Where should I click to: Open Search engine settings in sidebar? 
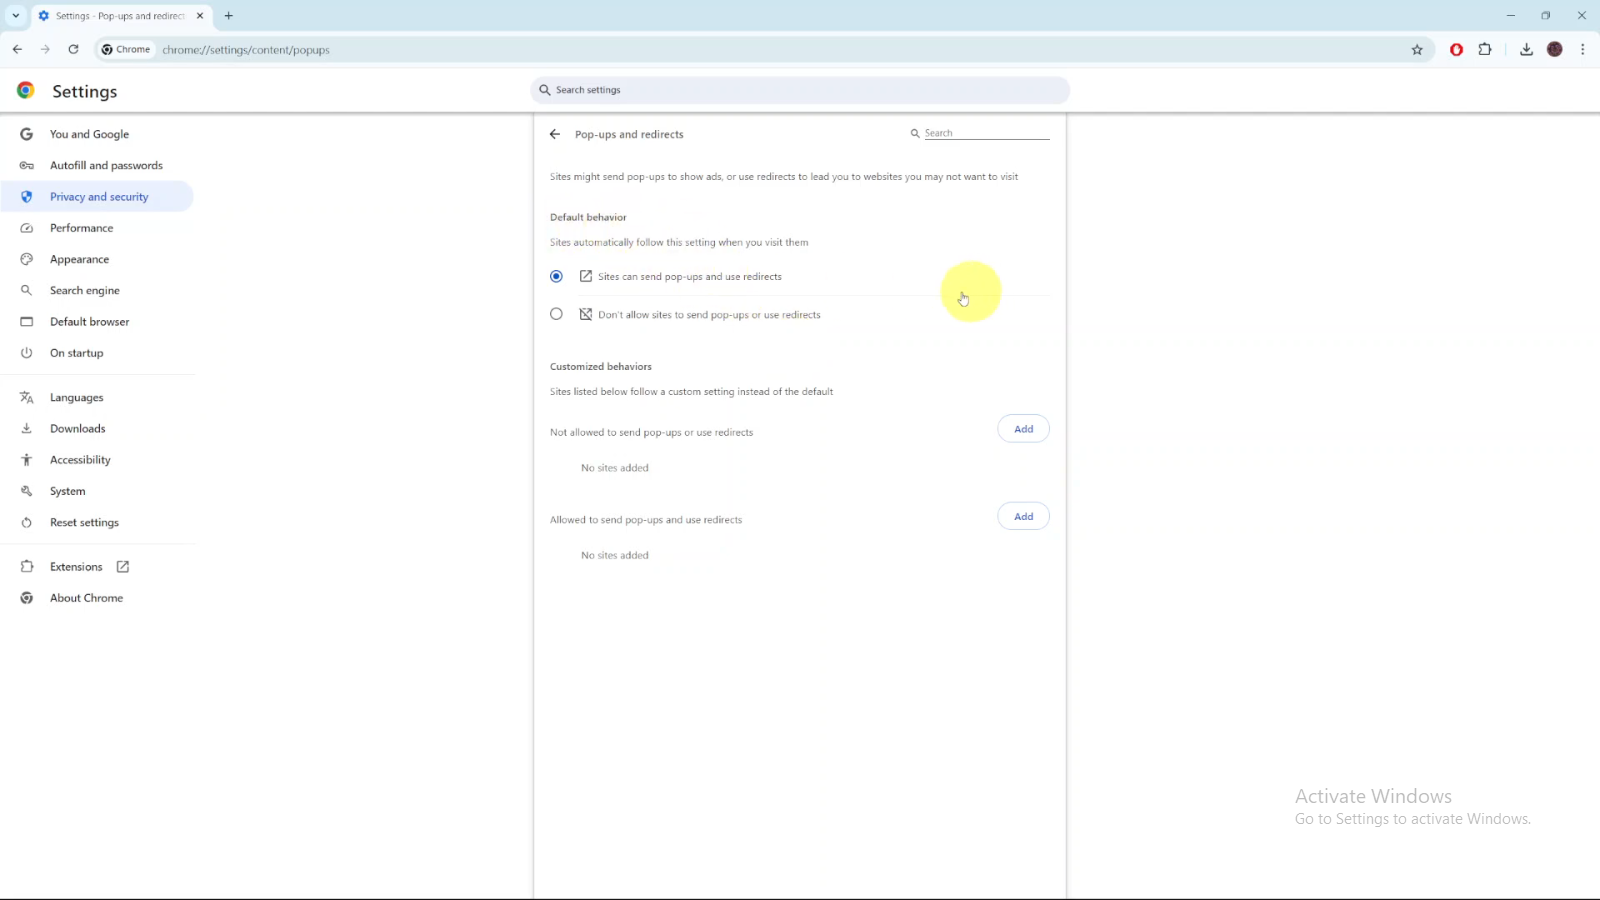coord(84,291)
